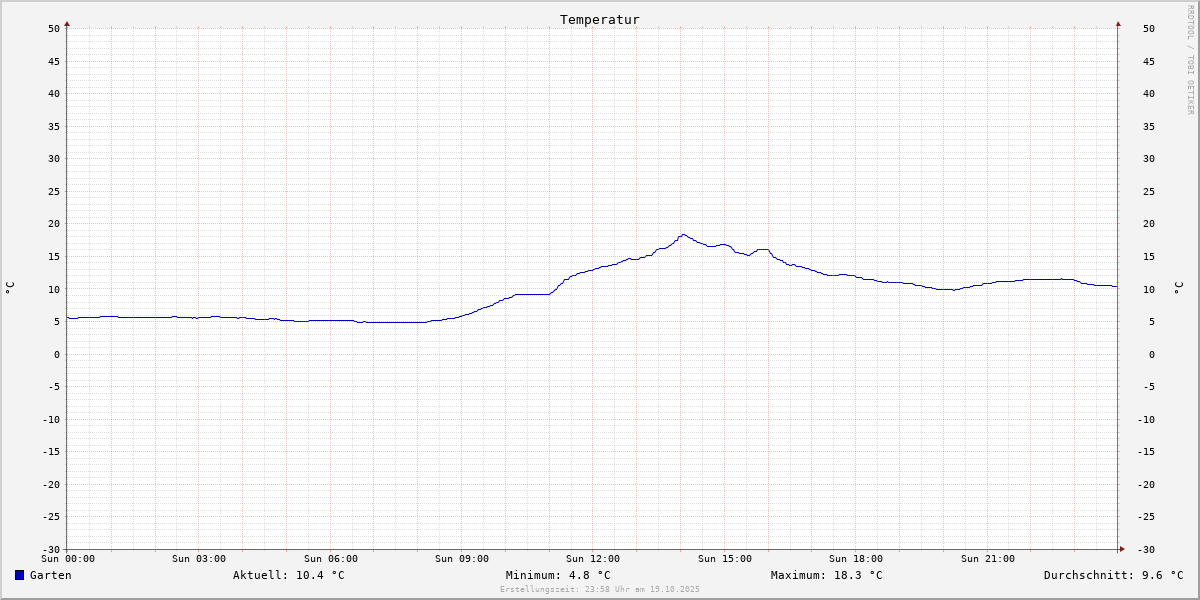Click the right °C axis unit label
Viewport: 1200px width, 600px height.
[1178, 288]
